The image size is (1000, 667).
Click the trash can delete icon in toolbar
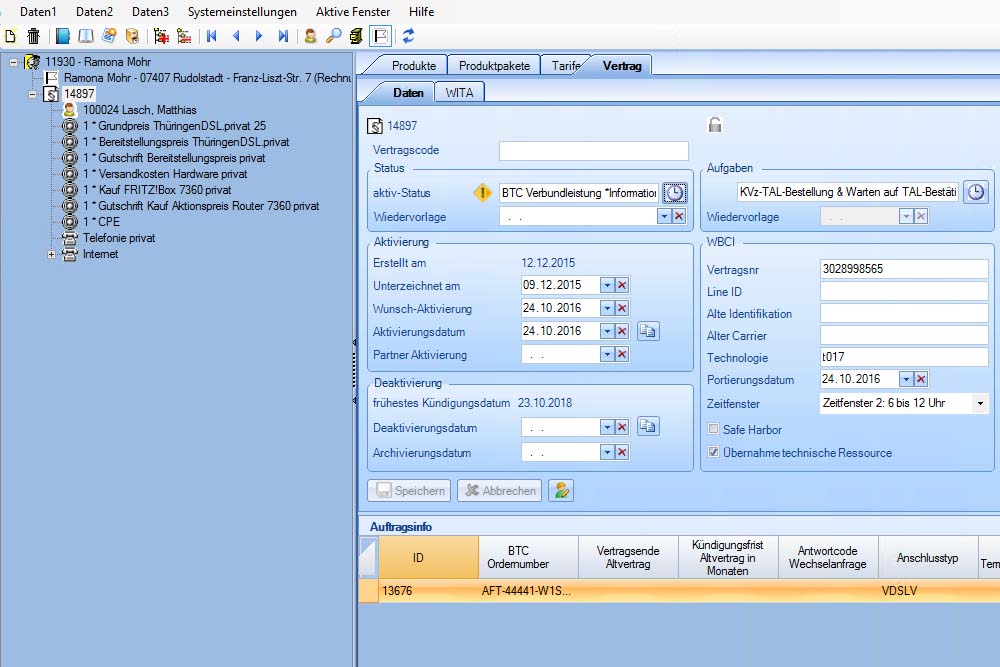[x=33, y=36]
